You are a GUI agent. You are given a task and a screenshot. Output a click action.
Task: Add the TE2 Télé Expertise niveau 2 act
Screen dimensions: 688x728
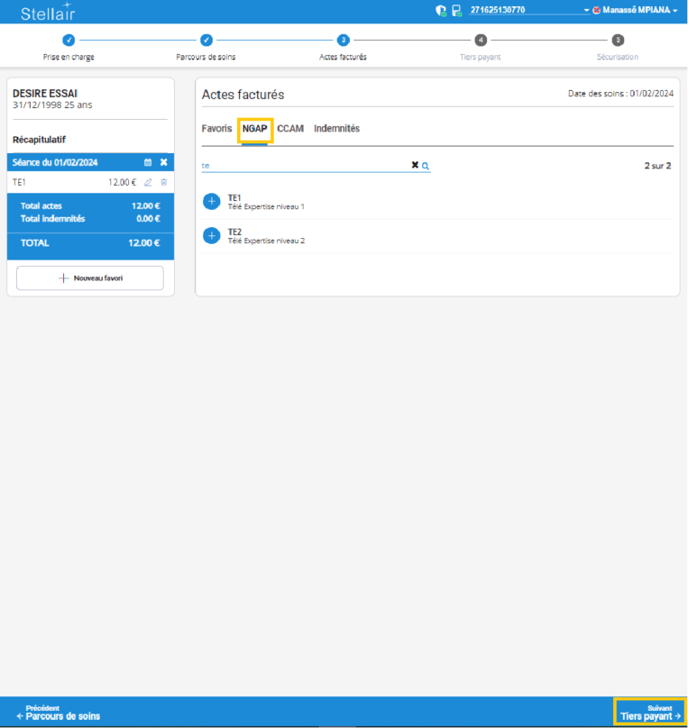(211, 236)
